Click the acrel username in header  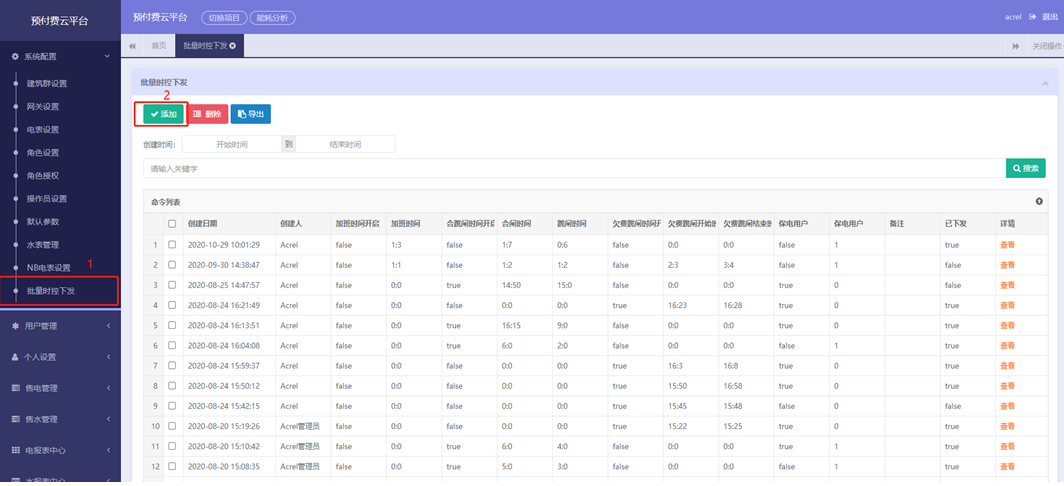(1013, 17)
